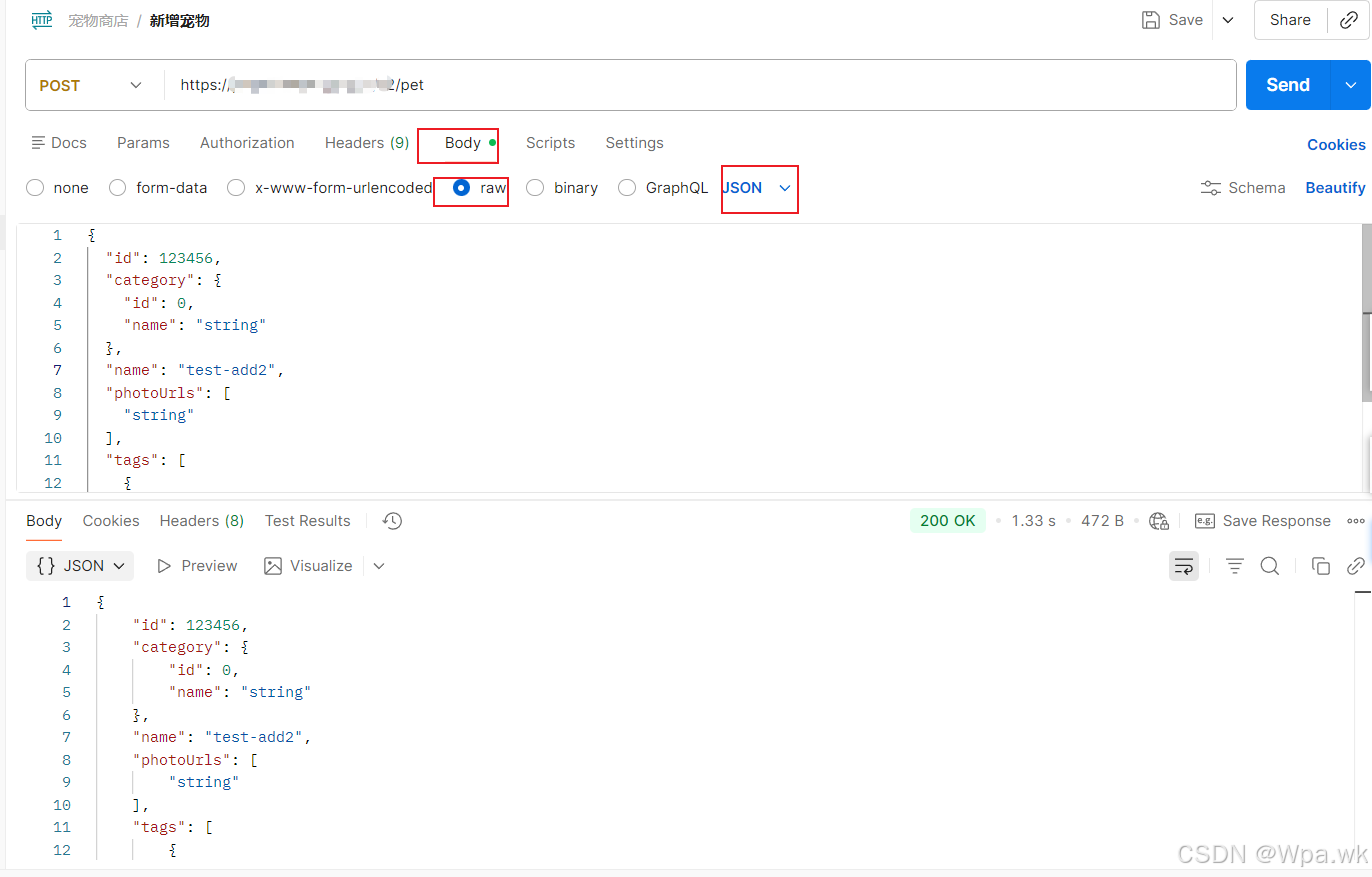1372x877 pixels.
Task: Copy request link with the chain icon
Action: coord(1348,20)
